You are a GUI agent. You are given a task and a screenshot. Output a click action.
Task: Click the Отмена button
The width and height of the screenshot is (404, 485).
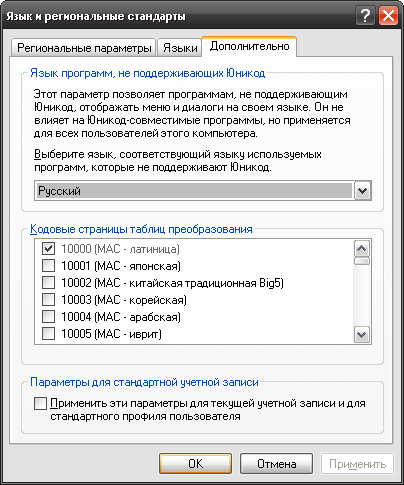click(276, 463)
